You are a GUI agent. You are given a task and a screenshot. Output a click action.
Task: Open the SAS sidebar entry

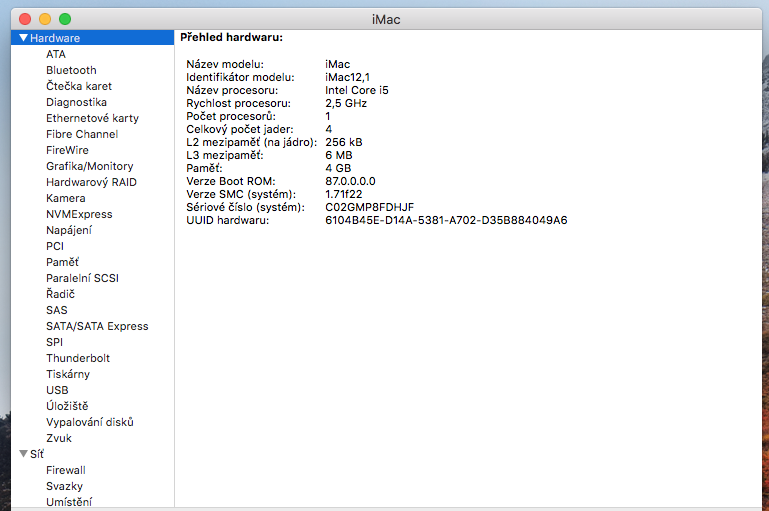(57, 310)
